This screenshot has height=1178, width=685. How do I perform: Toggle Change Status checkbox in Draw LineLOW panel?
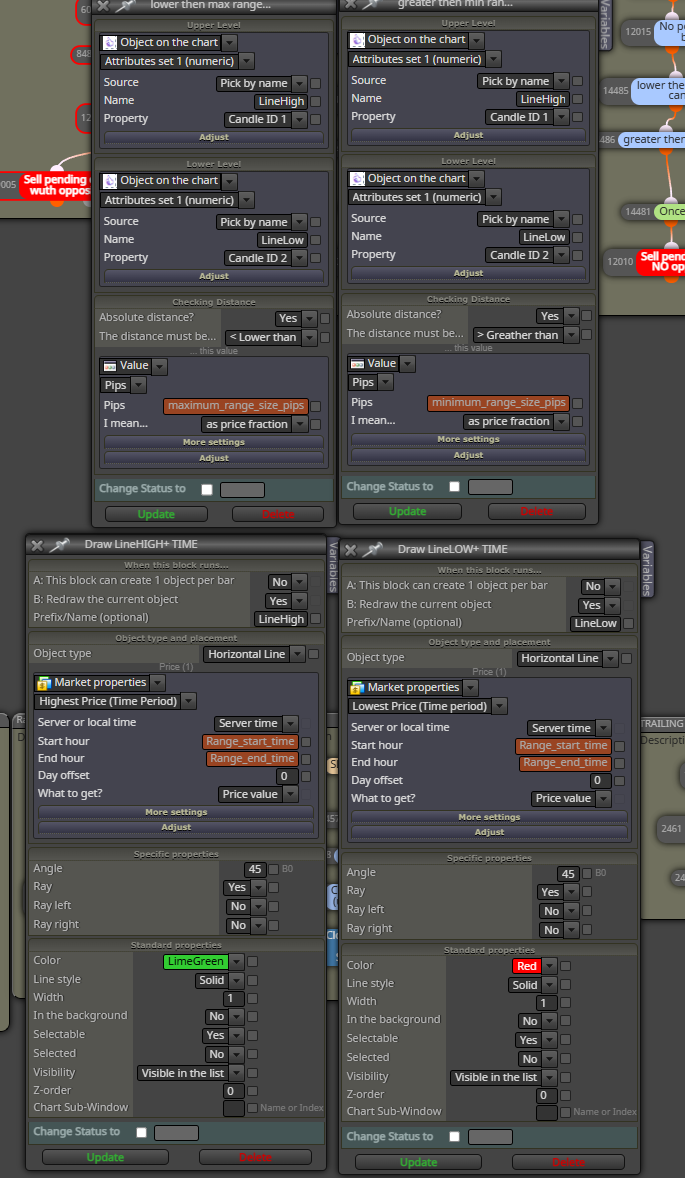point(454,1137)
